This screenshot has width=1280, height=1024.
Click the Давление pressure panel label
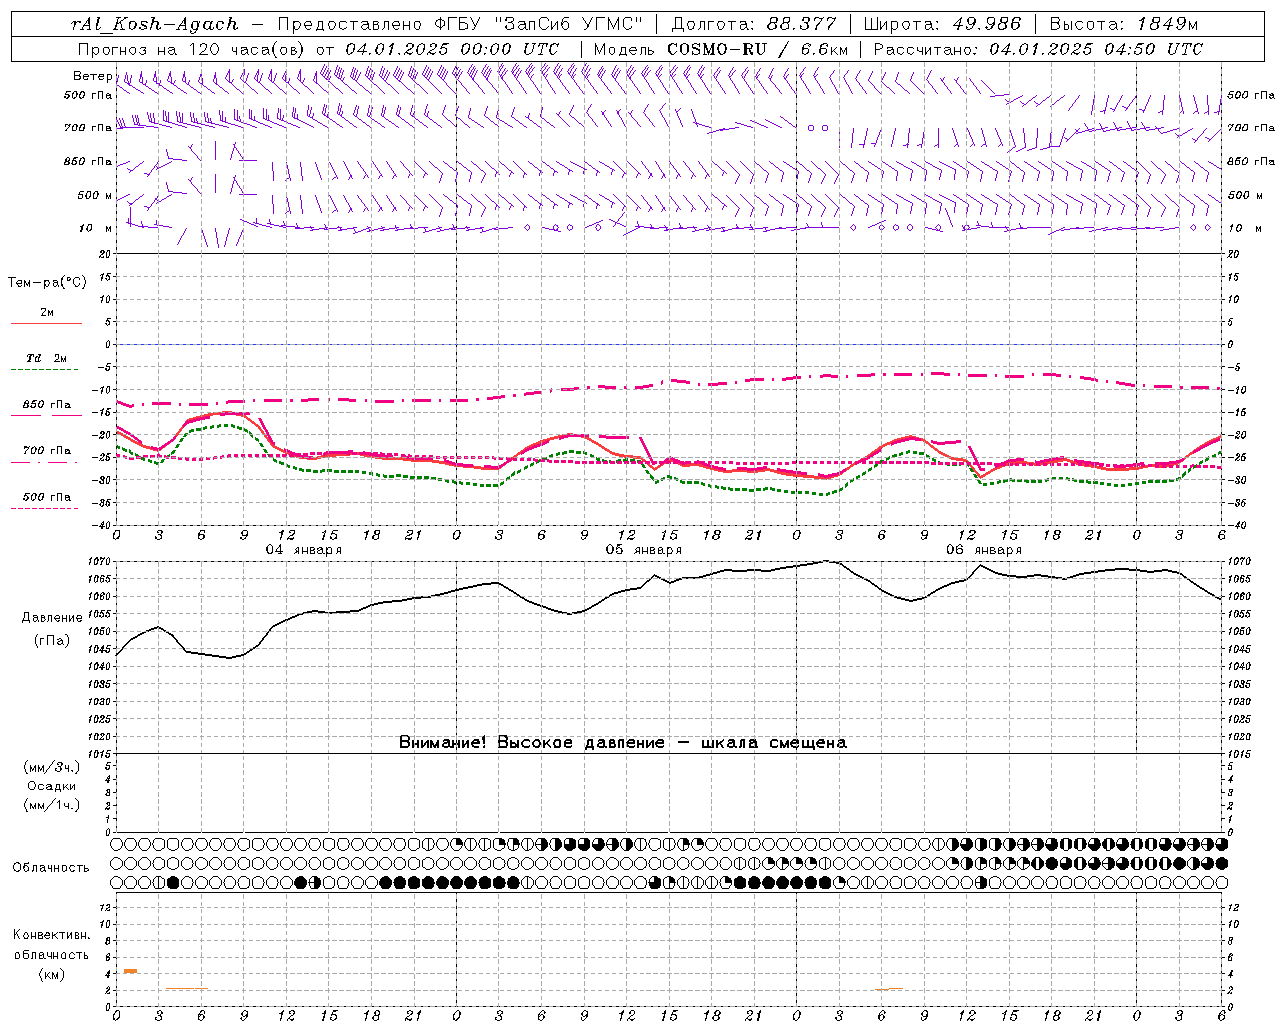point(52,618)
